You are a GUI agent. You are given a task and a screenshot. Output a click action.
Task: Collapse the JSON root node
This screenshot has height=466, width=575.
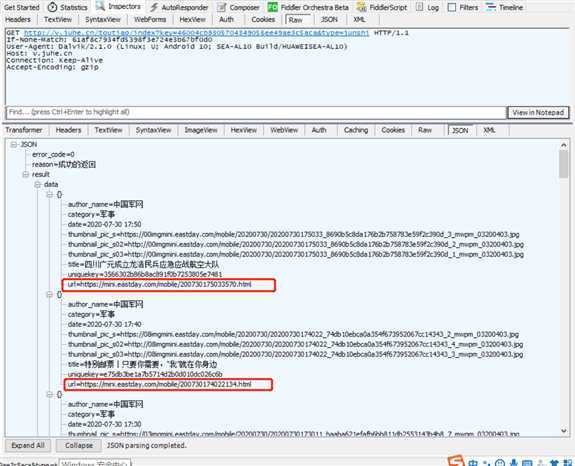pyautogui.click(x=14, y=144)
